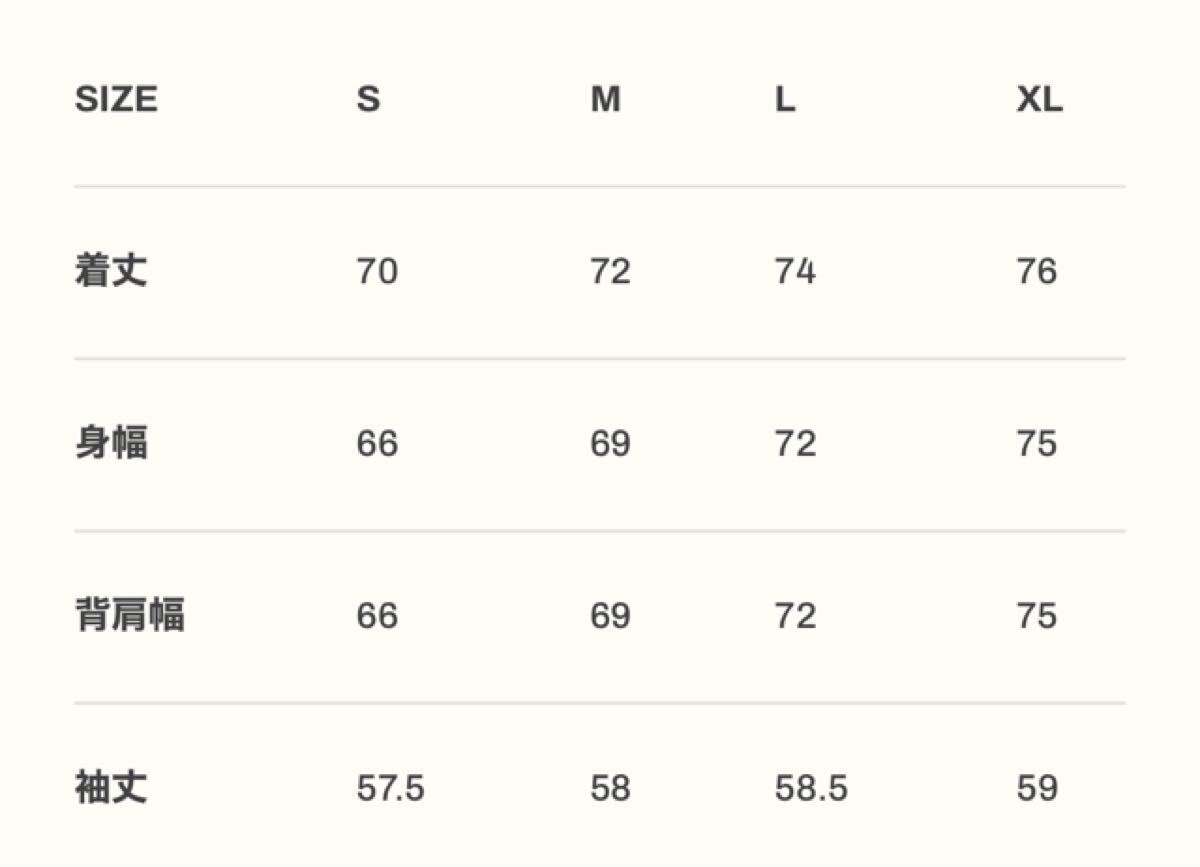
Task: Select the 袖丈 row label
Action: pyautogui.click(x=111, y=788)
